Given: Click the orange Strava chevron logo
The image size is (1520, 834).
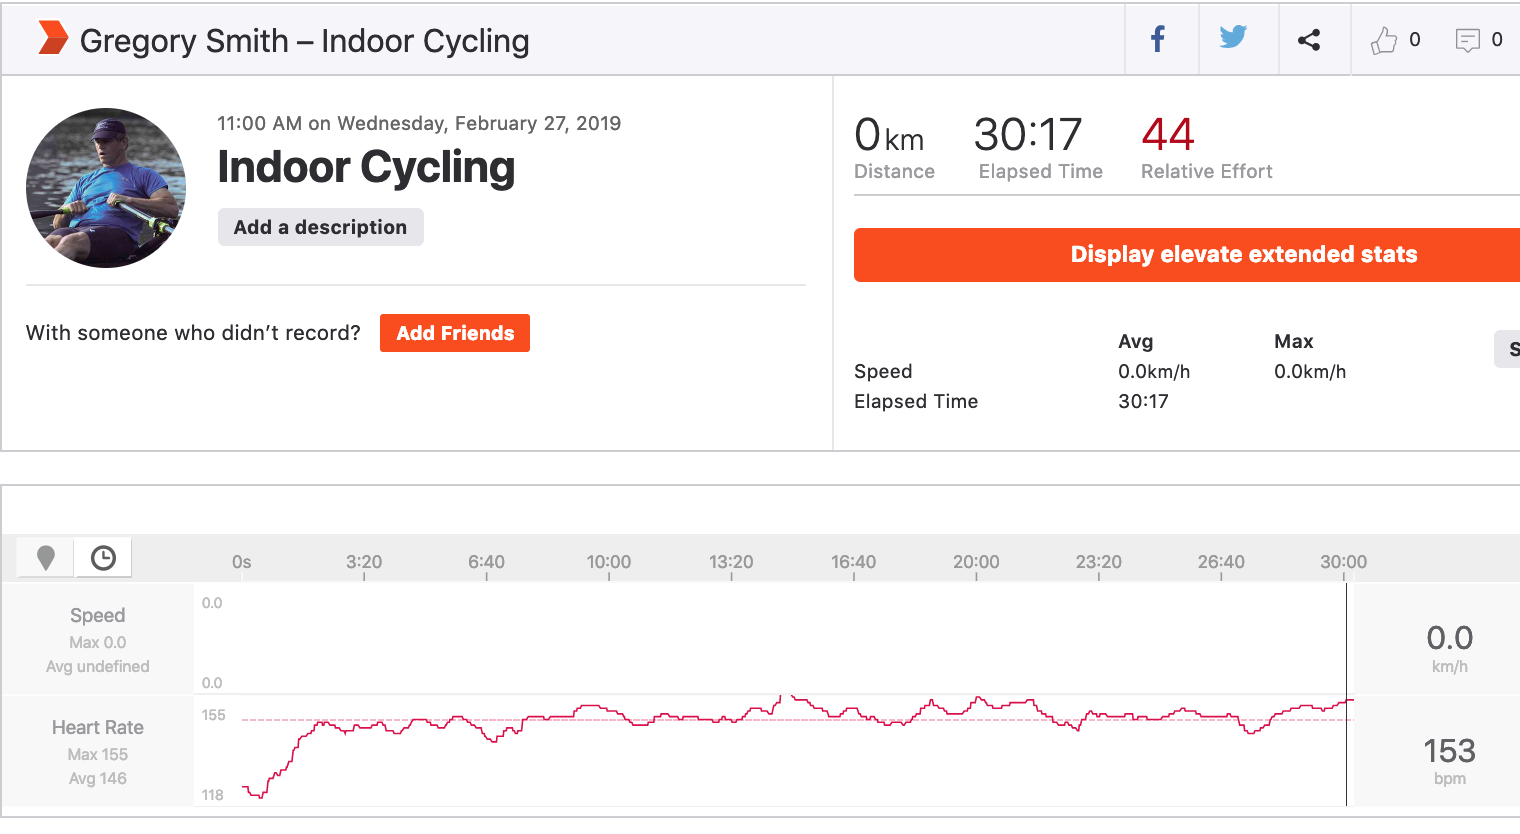Looking at the screenshot, I should click(53, 38).
